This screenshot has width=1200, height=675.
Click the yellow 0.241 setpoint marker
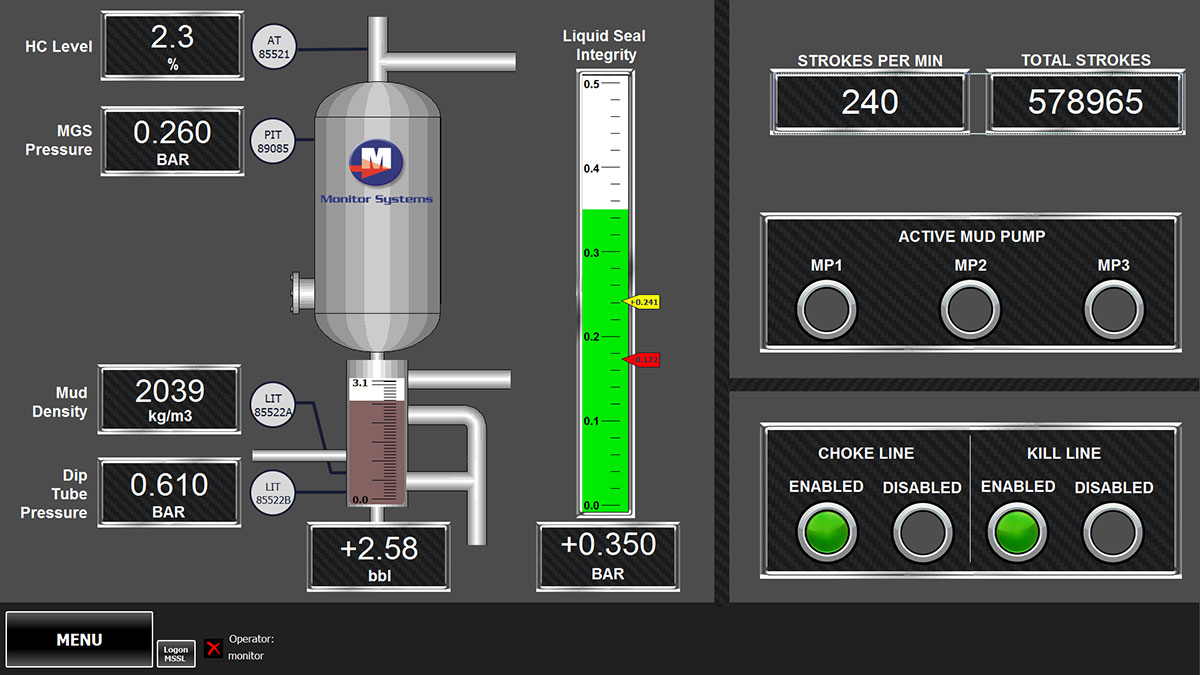tap(642, 301)
